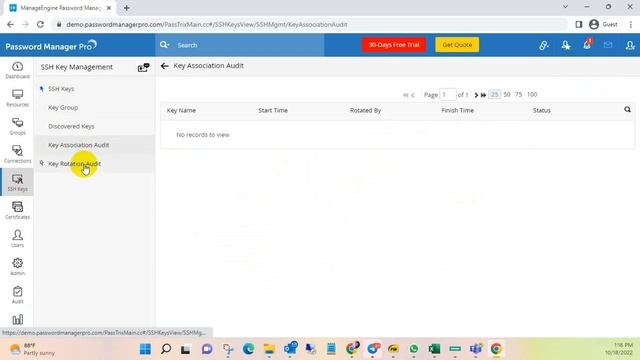Screen dimensions: 640x360
Task: Click the address bar URL
Action: pyautogui.click(x=207, y=24)
